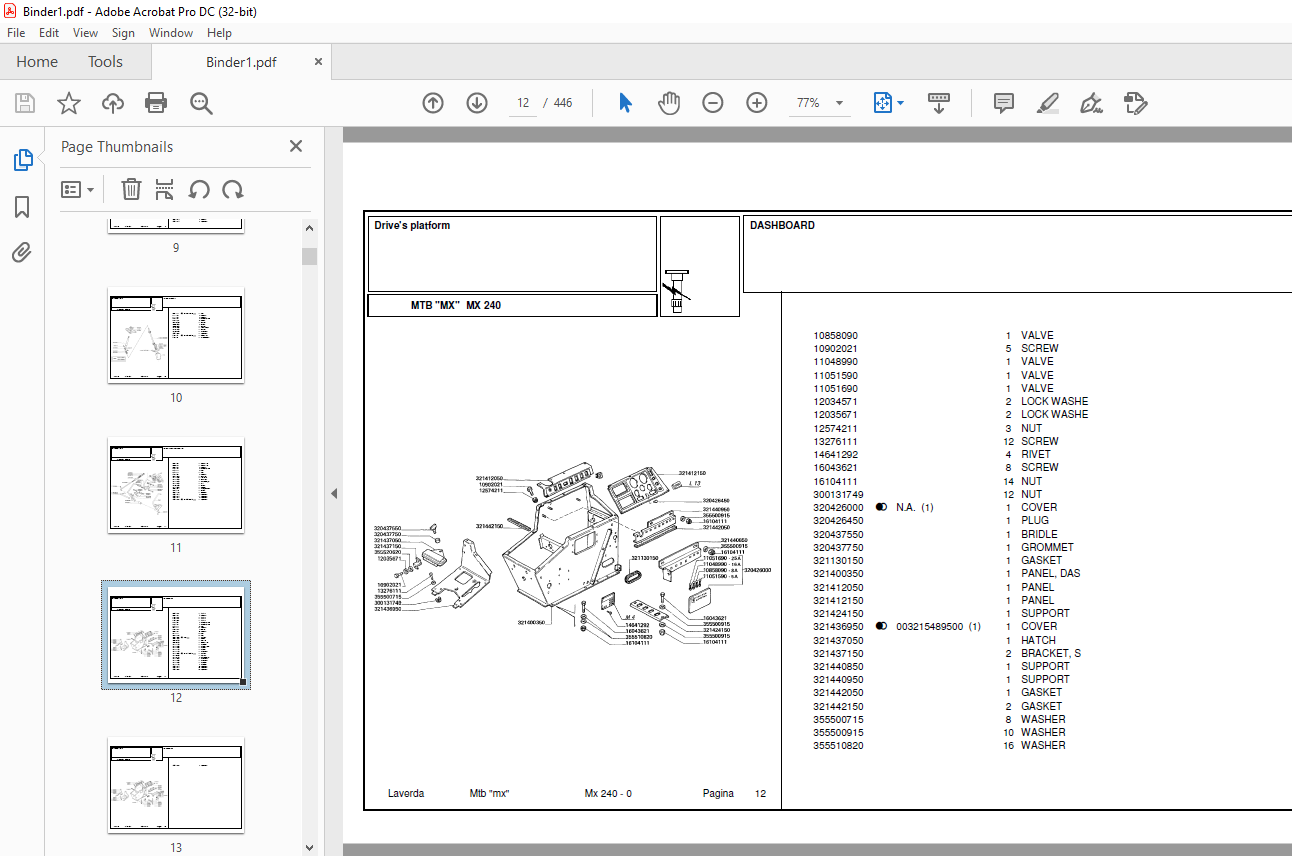
Task: Go to the previous page arrow
Action: pyautogui.click(x=433, y=103)
